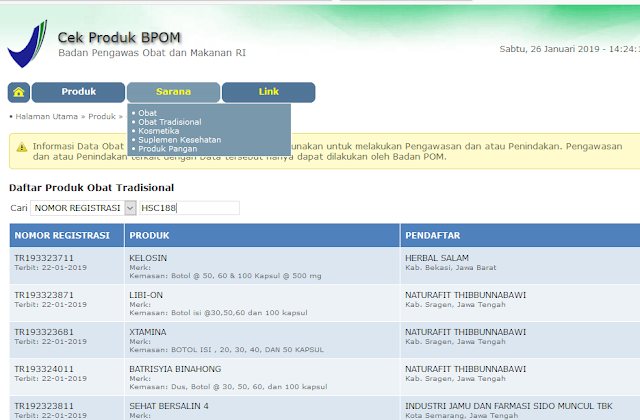Expand the NOMOR REGISTRASI search dropdown

(x=83, y=208)
